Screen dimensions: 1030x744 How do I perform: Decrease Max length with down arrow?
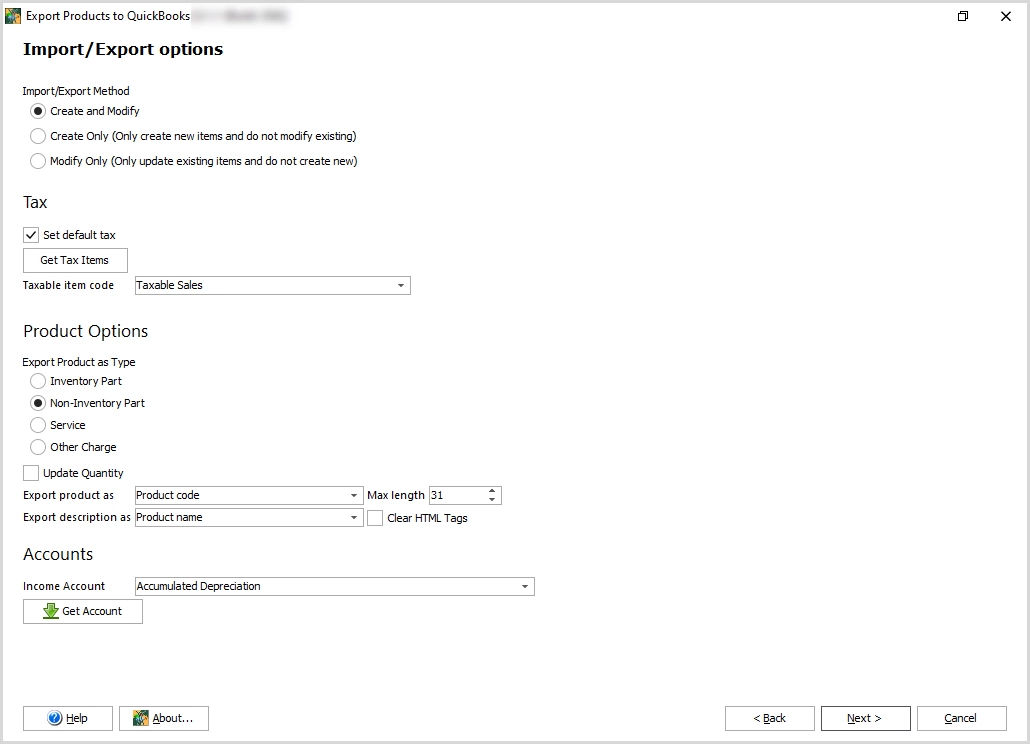coord(492,500)
